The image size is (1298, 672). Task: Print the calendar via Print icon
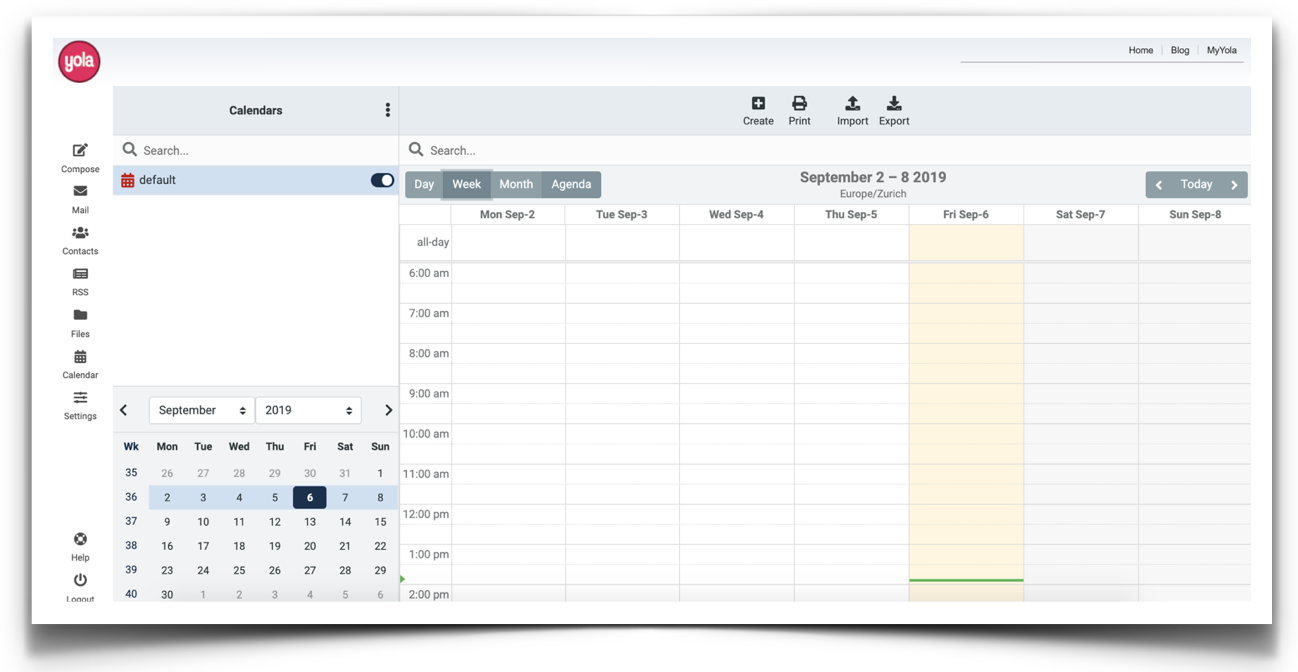799,104
